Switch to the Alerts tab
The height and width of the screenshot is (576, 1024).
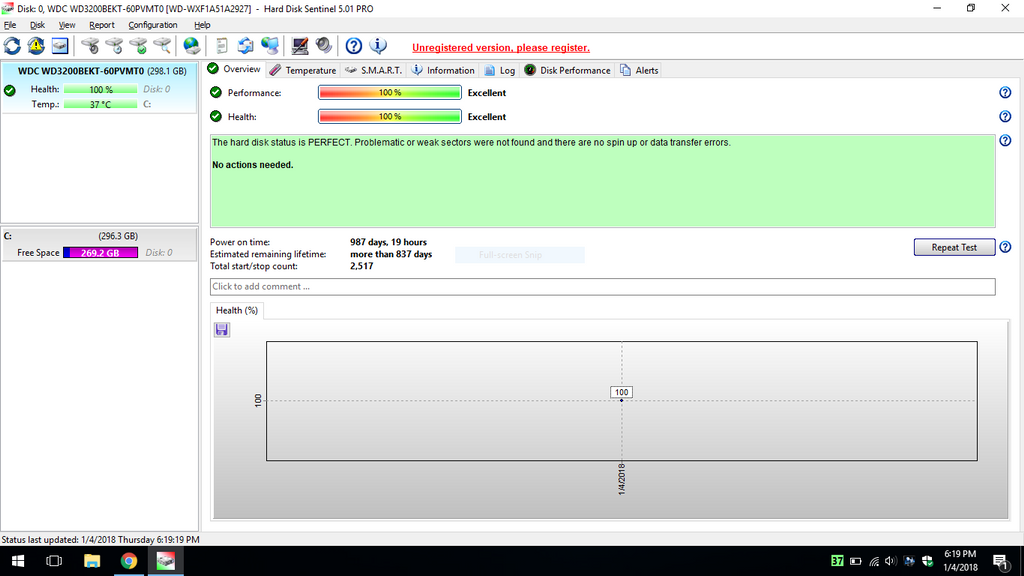639,71
